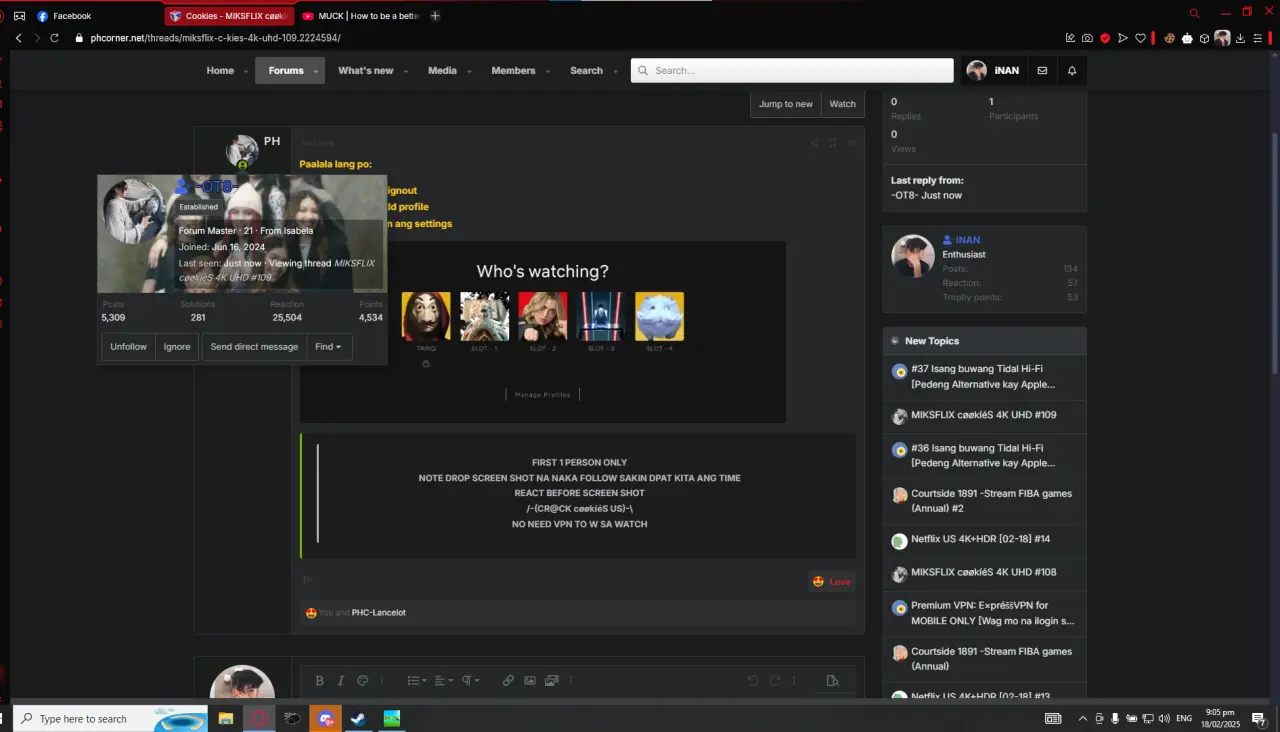Open the browser downloads icon
The width and height of the screenshot is (1280, 732).
coord(1240,38)
